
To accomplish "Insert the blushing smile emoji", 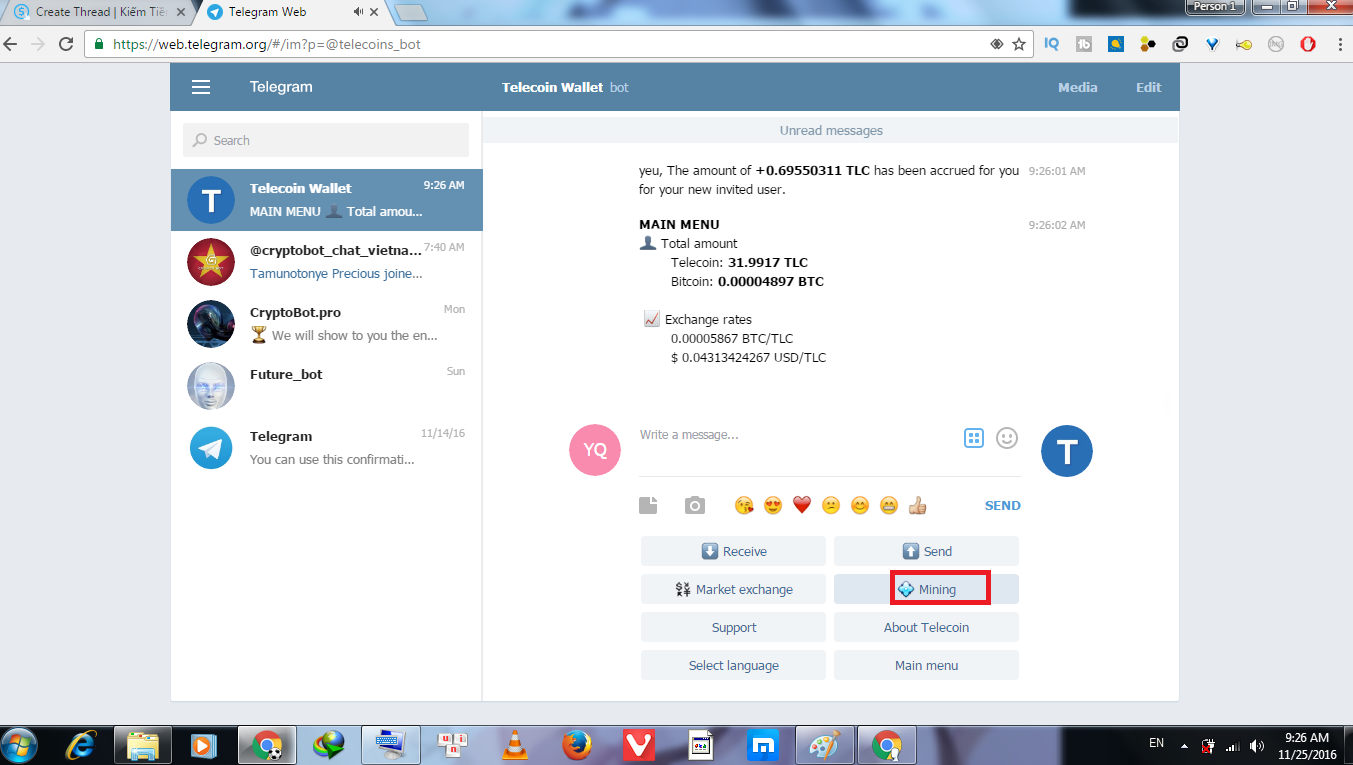I will (x=859, y=506).
